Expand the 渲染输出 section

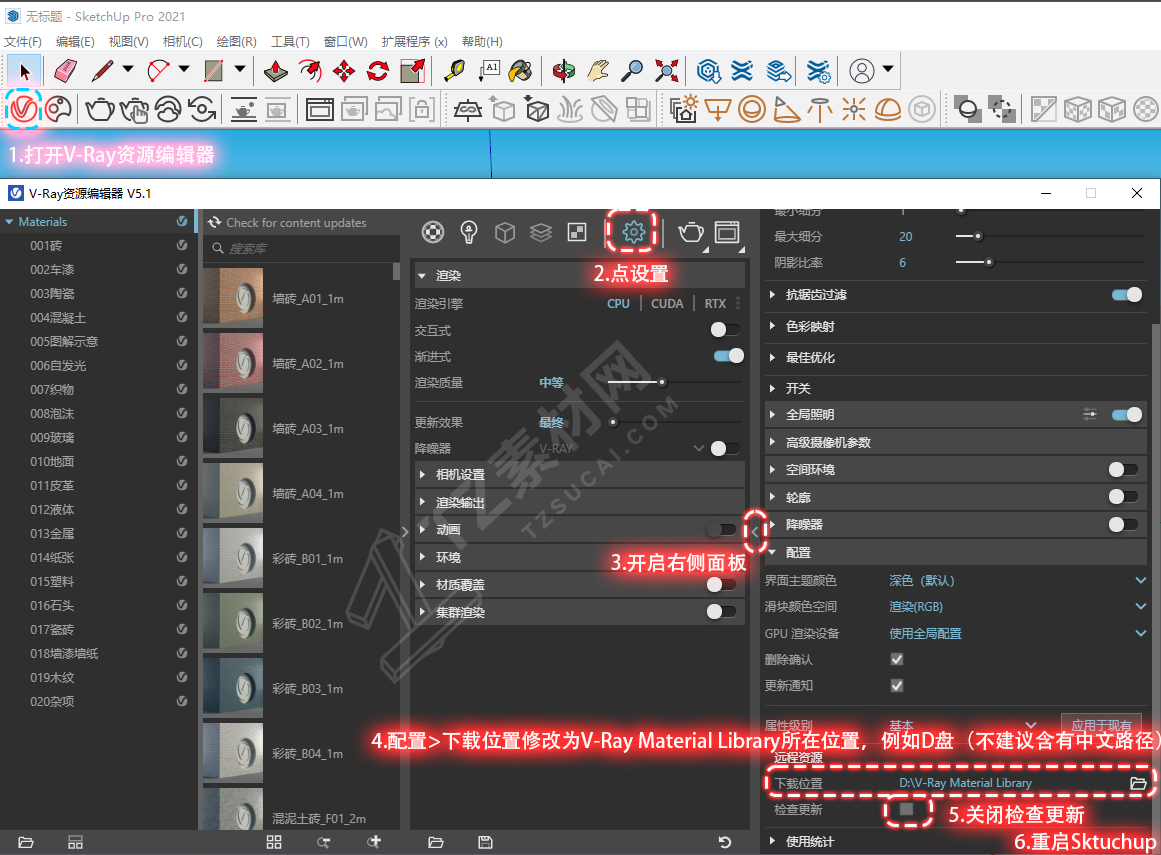coord(422,503)
